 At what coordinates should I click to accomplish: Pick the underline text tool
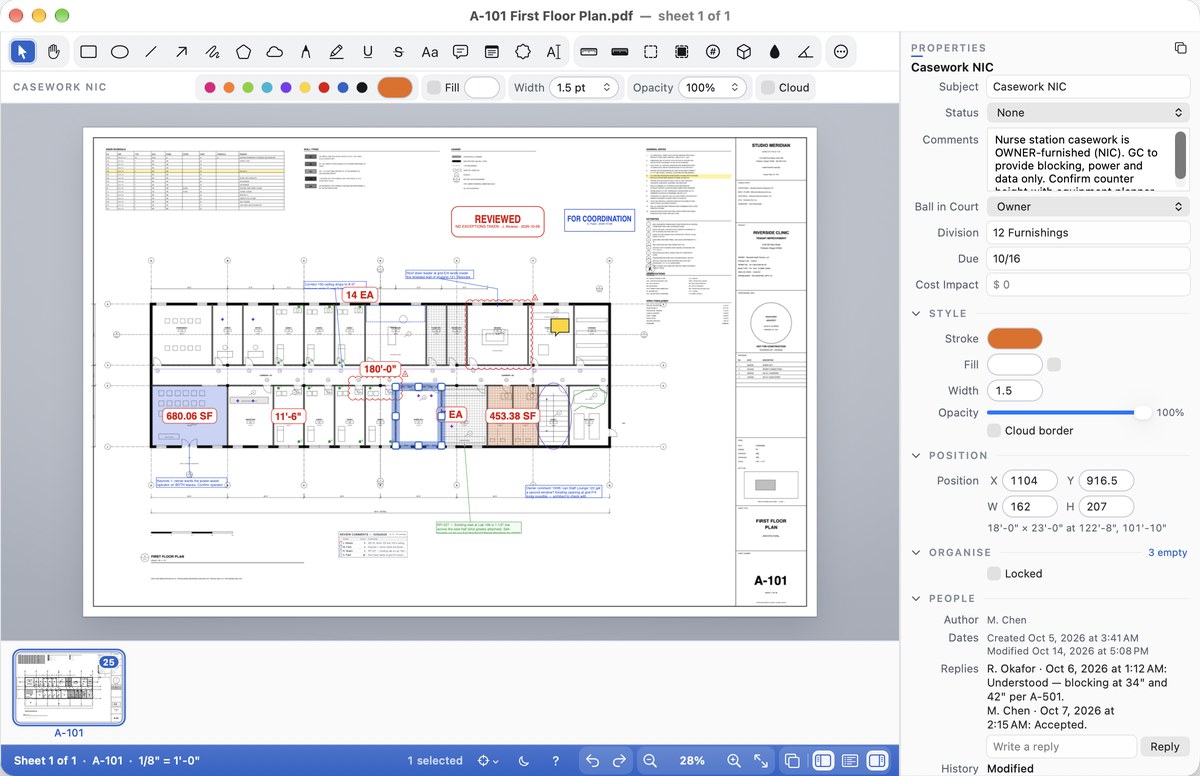coord(367,52)
